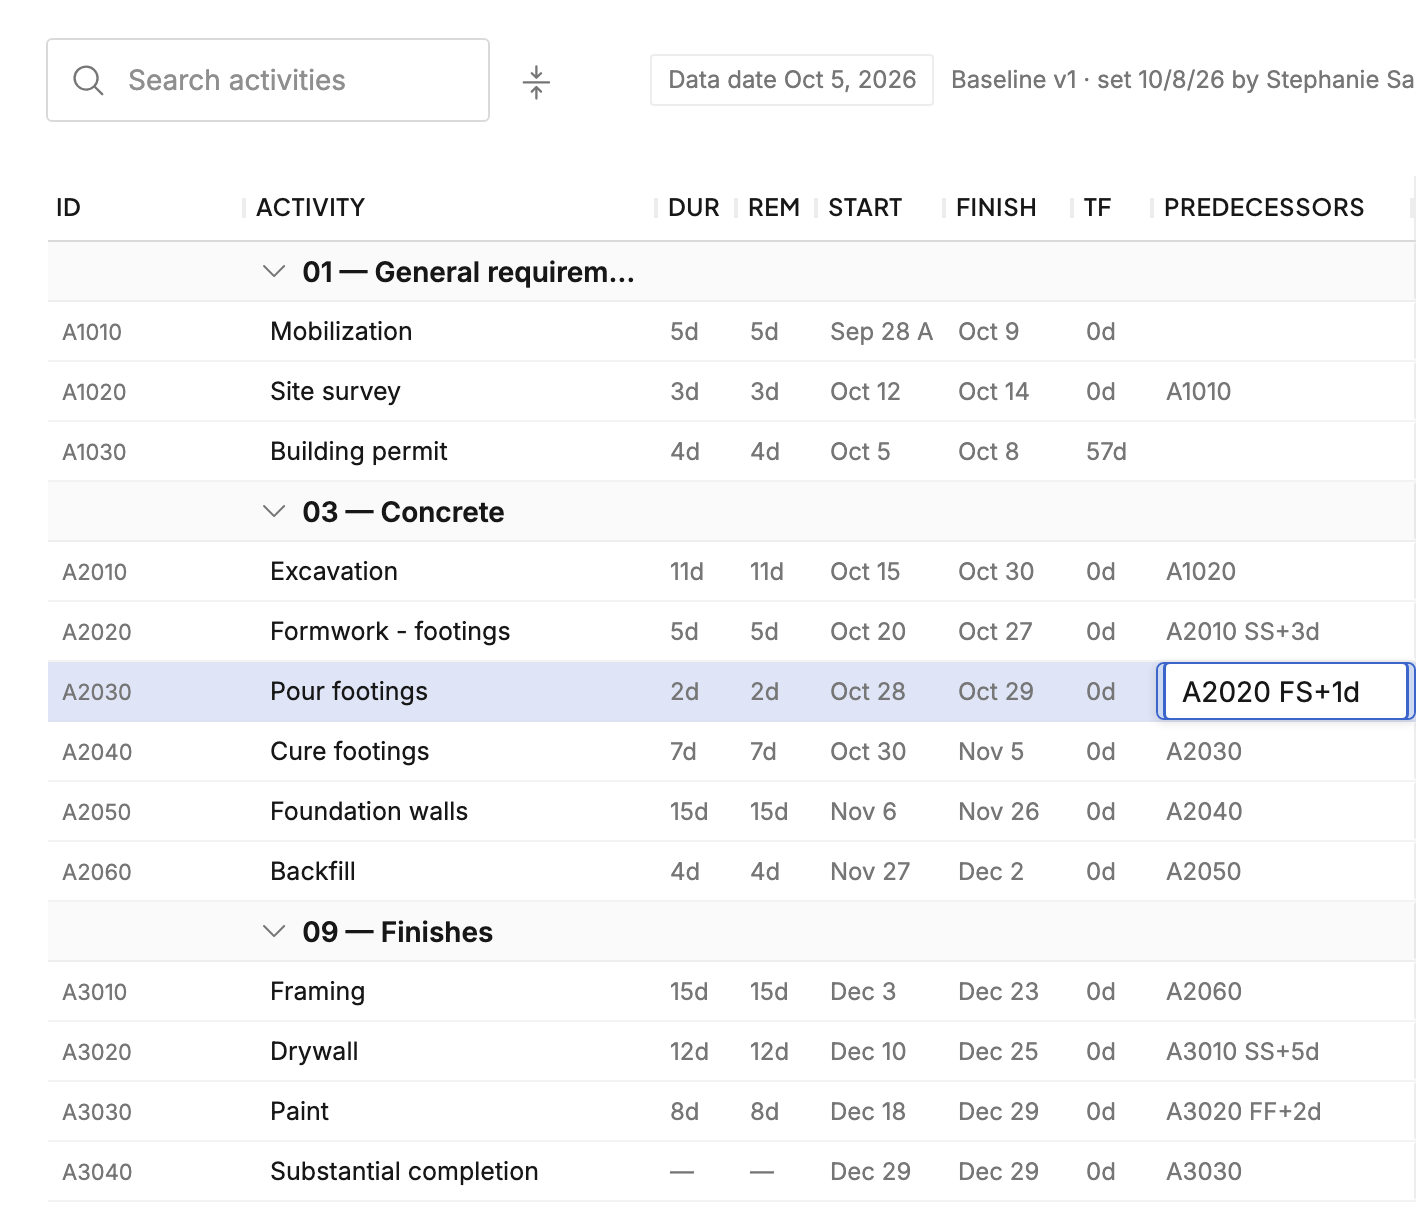Collapse the 01 — General requirements group
The width and height of the screenshot is (1416, 1226).
(274, 271)
